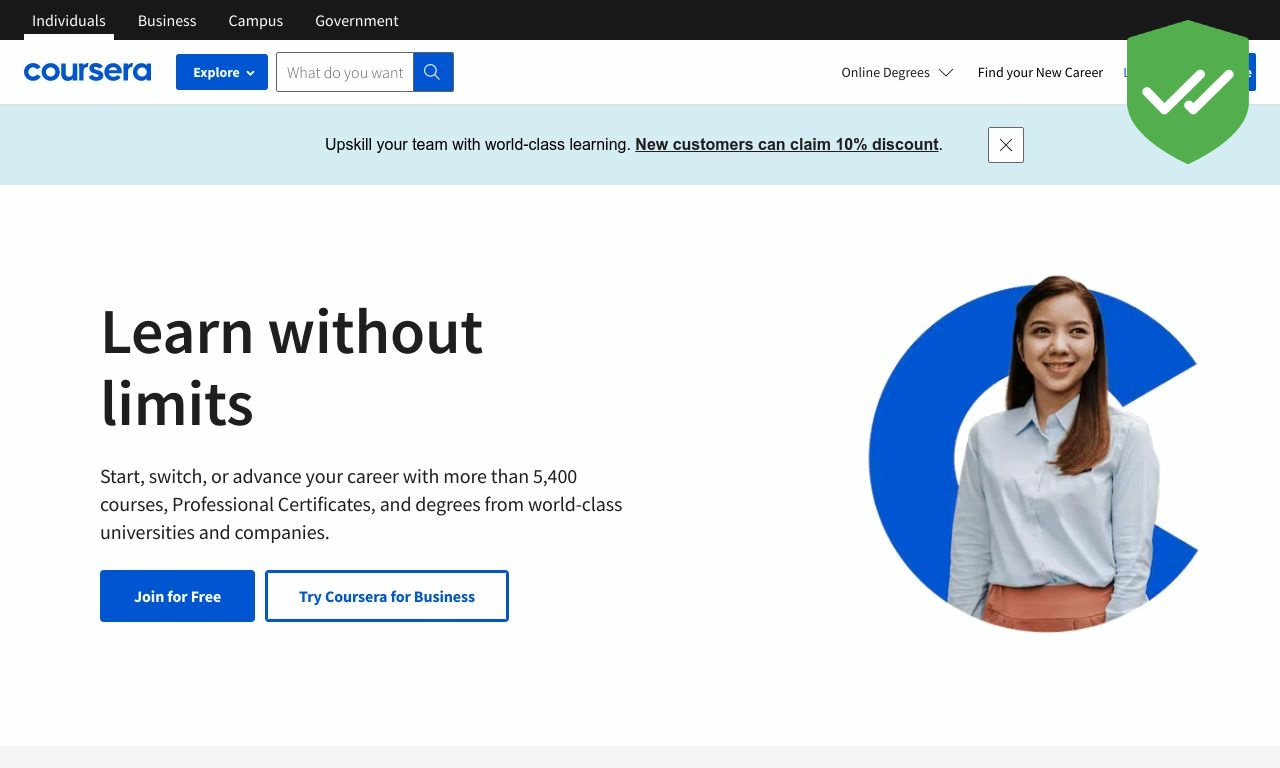Open the 10% discount claim link

pyautogui.click(x=787, y=144)
